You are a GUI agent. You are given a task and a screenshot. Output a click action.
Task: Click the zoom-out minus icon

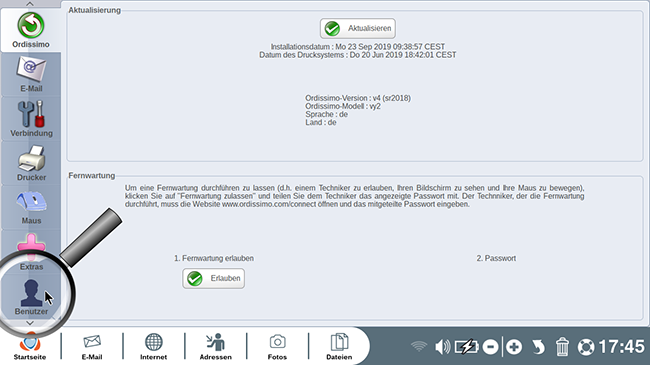point(490,347)
